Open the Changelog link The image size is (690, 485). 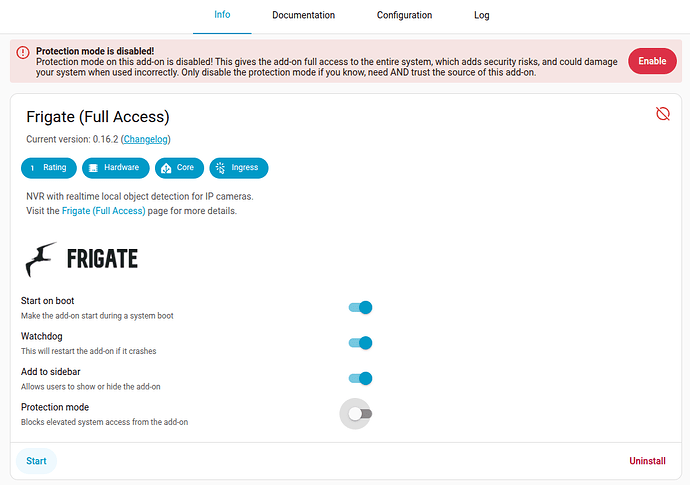(x=146, y=139)
